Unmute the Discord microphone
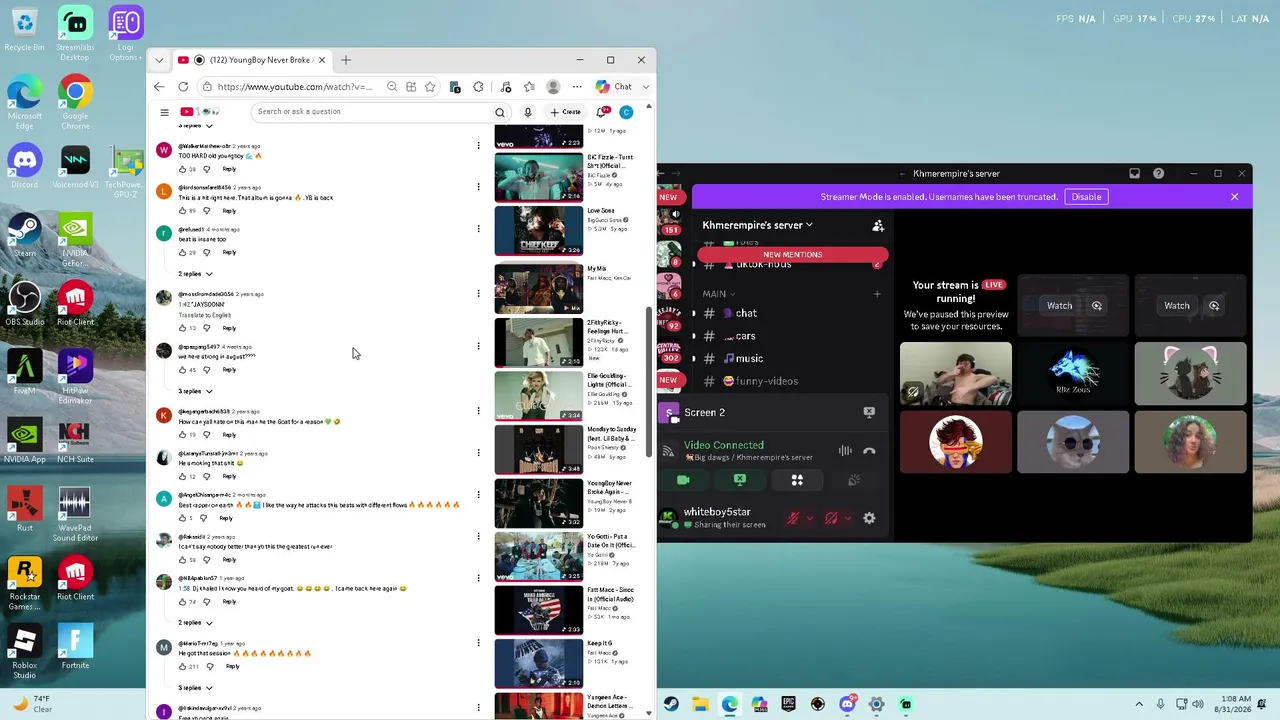The width and height of the screenshot is (1280, 720). pos(793,518)
